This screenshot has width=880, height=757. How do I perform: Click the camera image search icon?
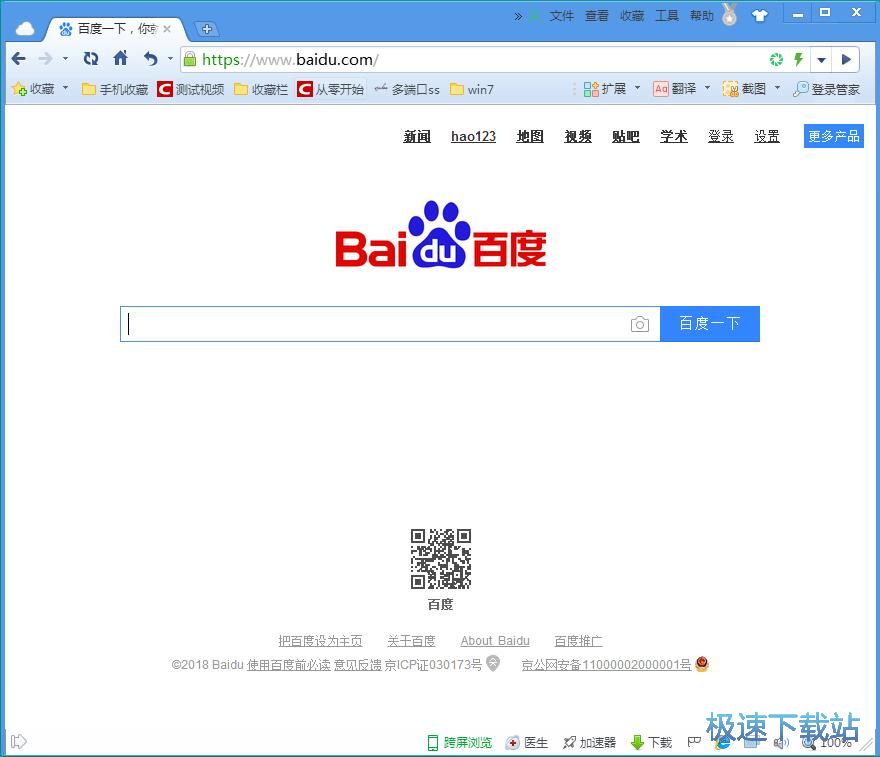(x=639, y=324)
